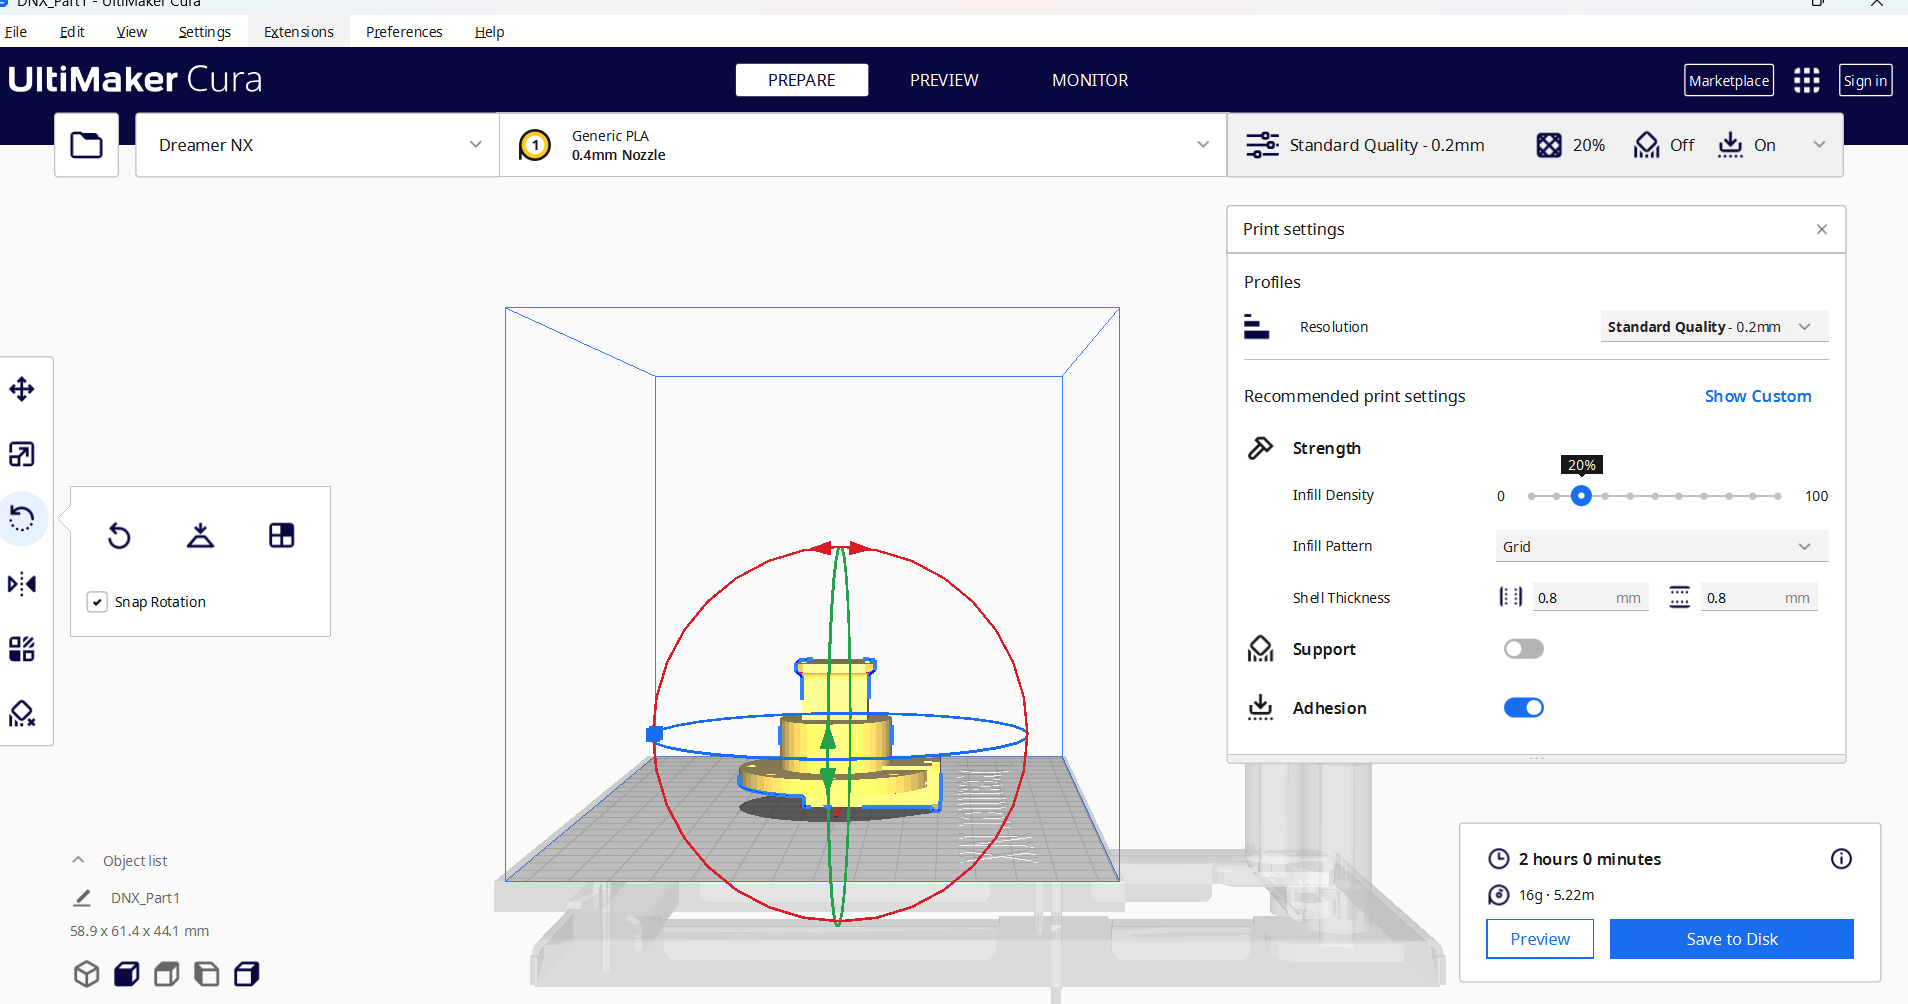This screenshot has height=1004, width=1908.
Task: Click extruder 1 nozzle icon
Action: click(535, 145)
